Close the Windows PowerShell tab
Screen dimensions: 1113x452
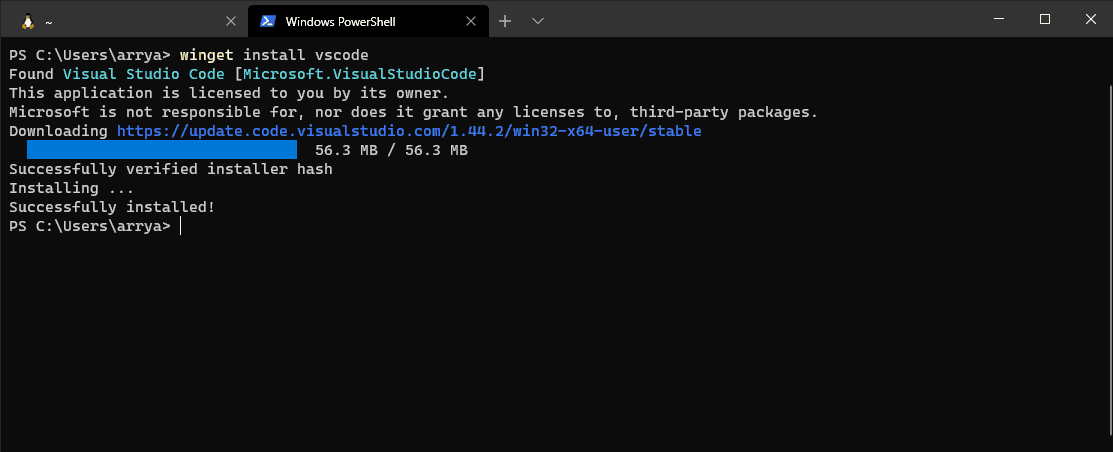(x=472, y=20)
